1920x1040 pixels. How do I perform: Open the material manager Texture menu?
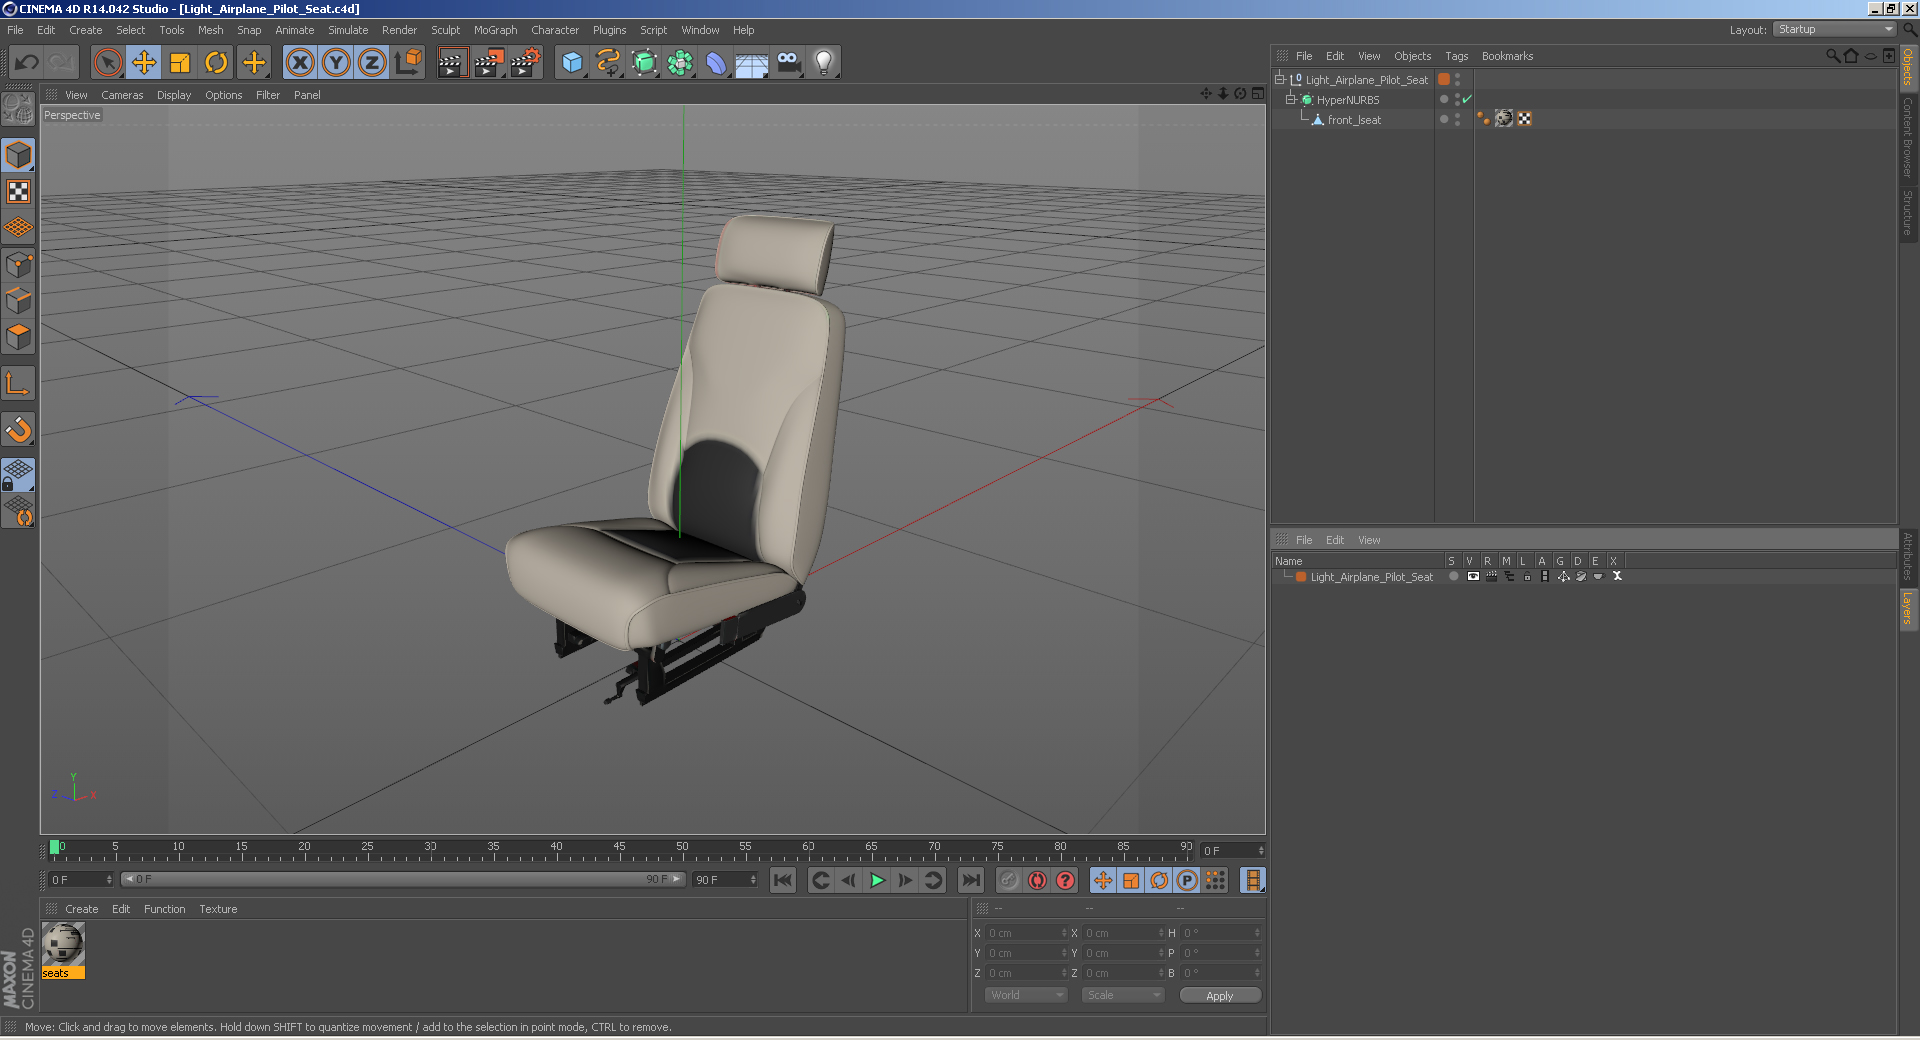tap(218, 909)
